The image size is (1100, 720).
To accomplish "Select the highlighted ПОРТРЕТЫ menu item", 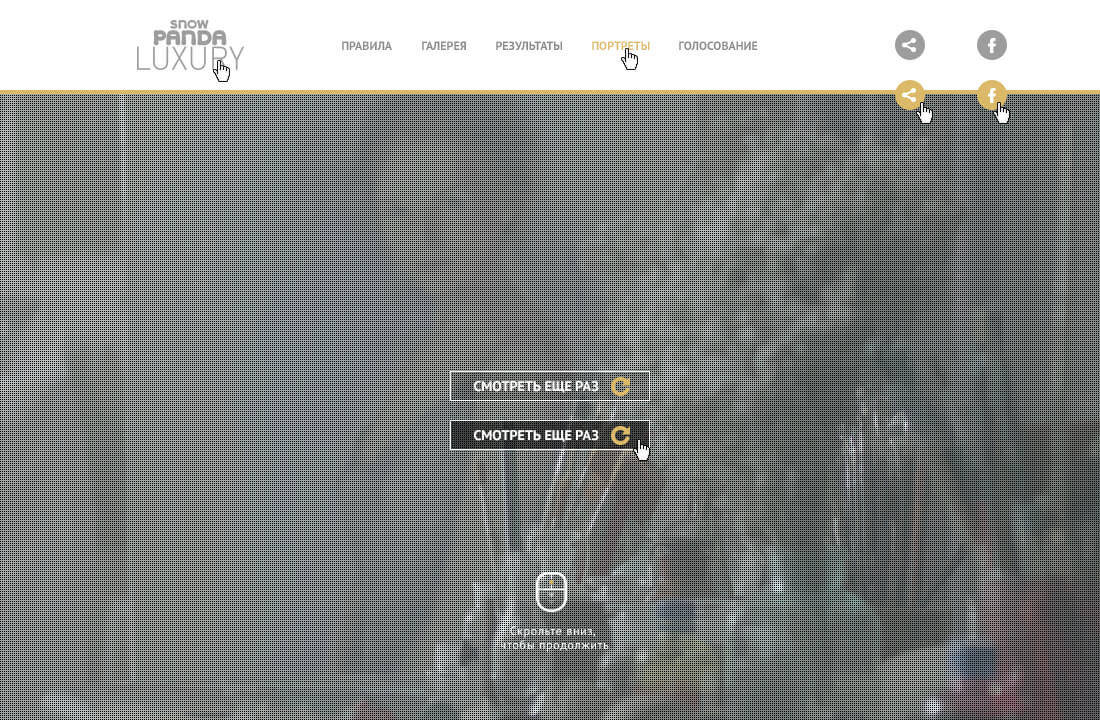I will click(619, 46).
